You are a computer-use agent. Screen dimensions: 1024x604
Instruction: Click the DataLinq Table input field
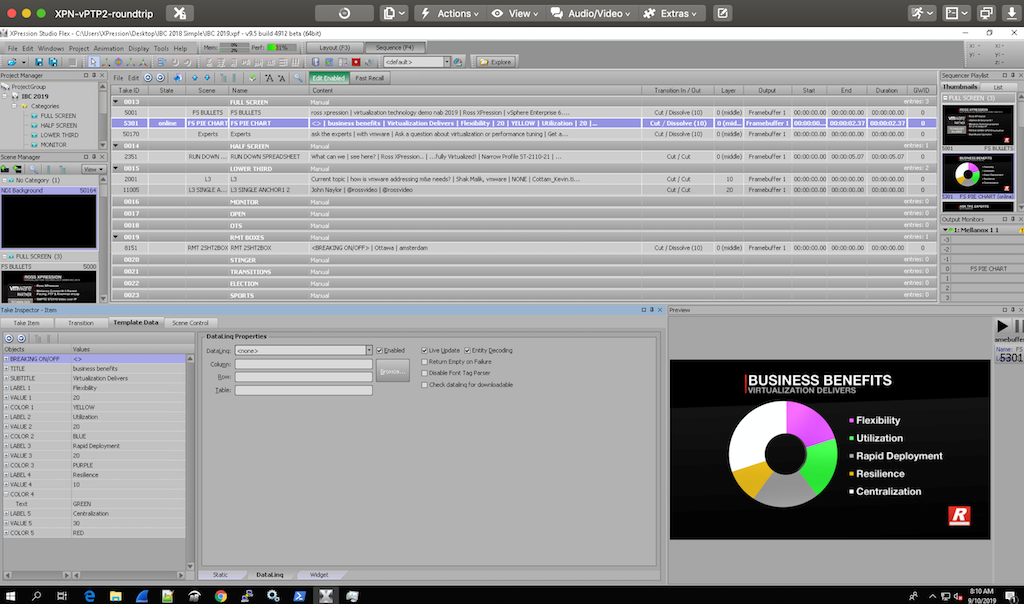click(x=304, y=390)
